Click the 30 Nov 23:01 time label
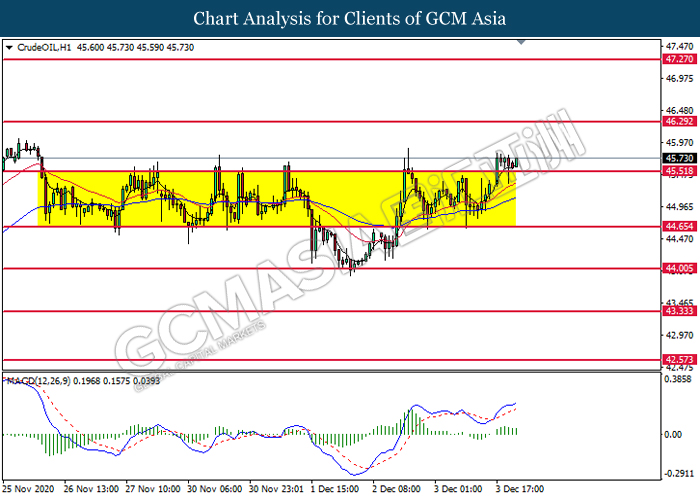The image size is (700, 500). click(276, 489)
